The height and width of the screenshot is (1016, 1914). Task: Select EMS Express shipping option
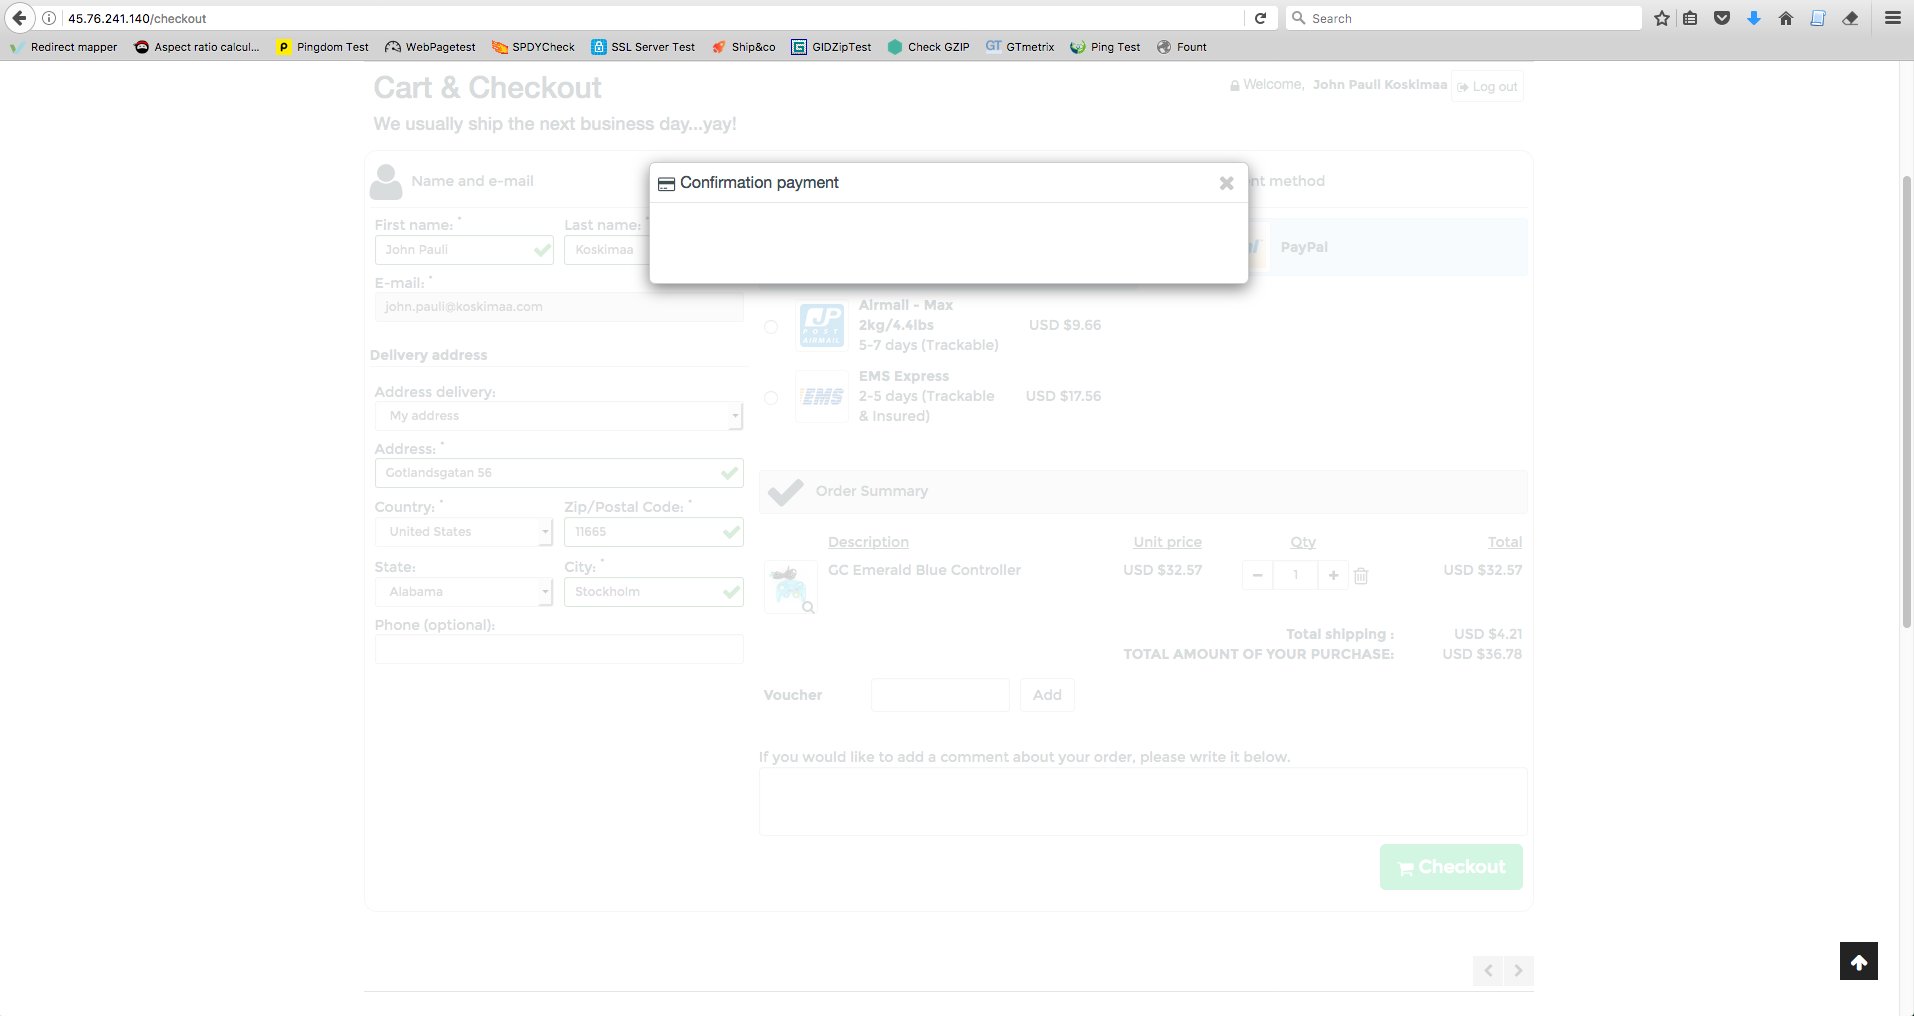770,398
